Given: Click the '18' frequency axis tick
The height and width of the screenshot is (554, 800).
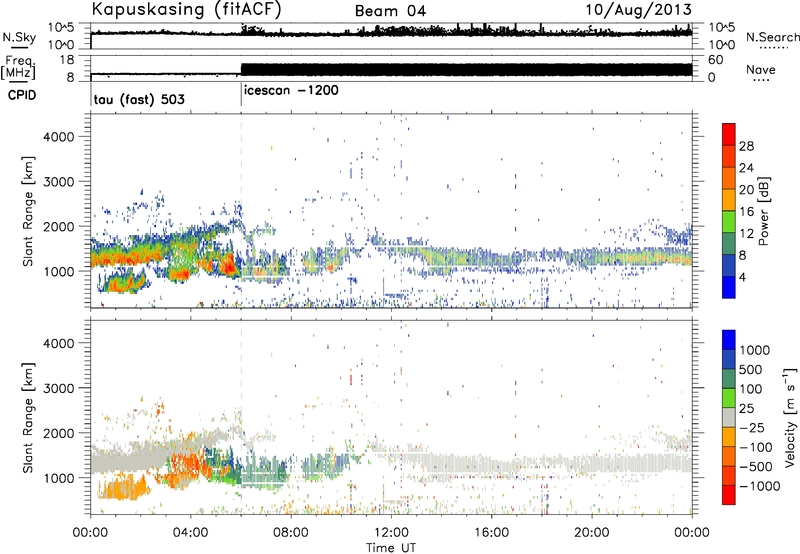Looking at the screenshot, I should (67, 60).
